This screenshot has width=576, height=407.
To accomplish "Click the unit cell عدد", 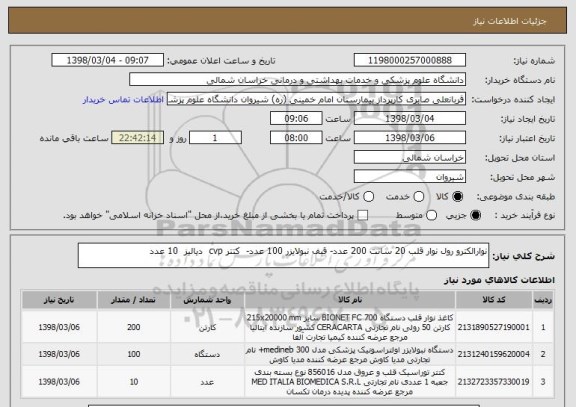I will click(207, 382).
